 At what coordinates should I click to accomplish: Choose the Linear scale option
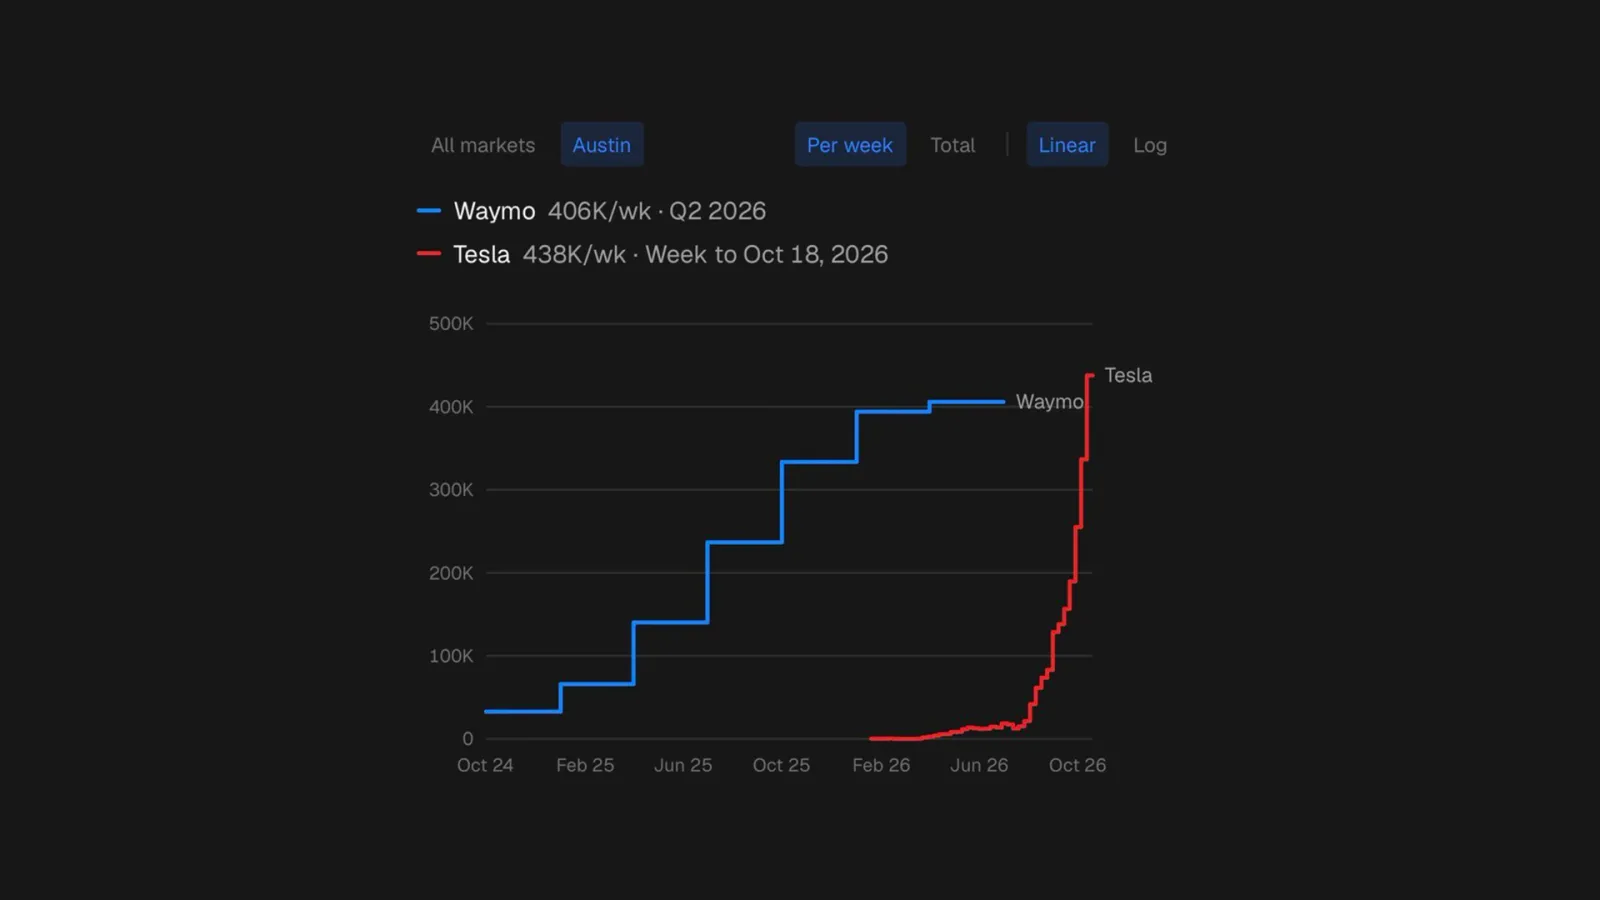(x=1067, y=145)
